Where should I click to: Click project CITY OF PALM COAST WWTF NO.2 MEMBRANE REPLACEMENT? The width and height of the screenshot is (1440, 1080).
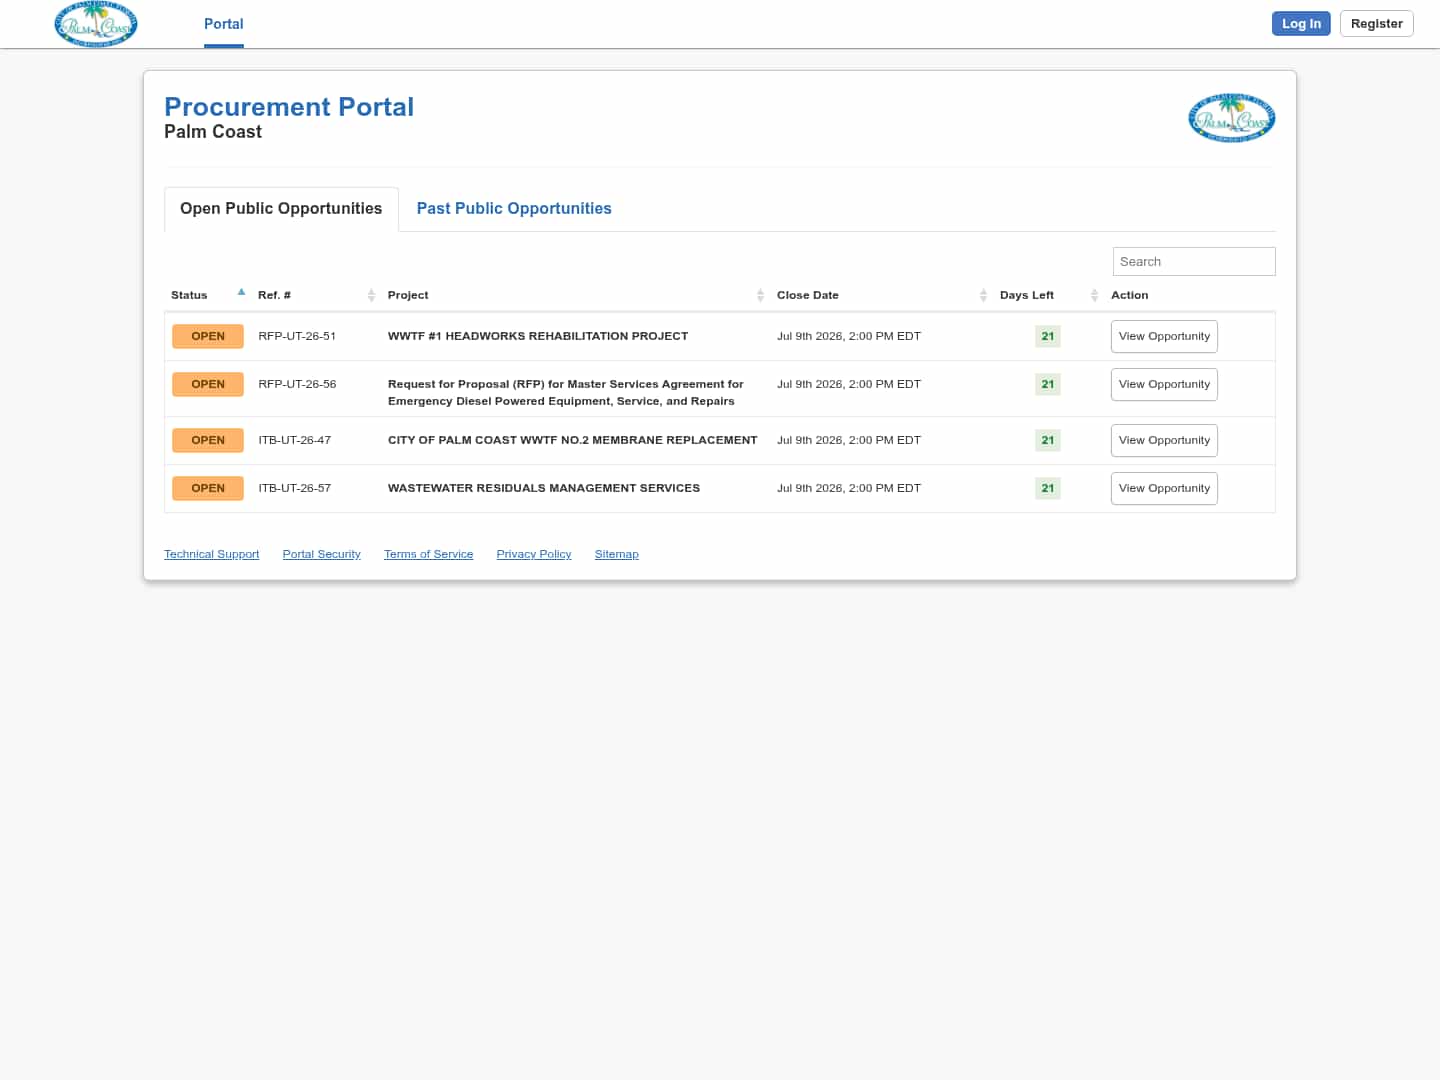[572, 440]
